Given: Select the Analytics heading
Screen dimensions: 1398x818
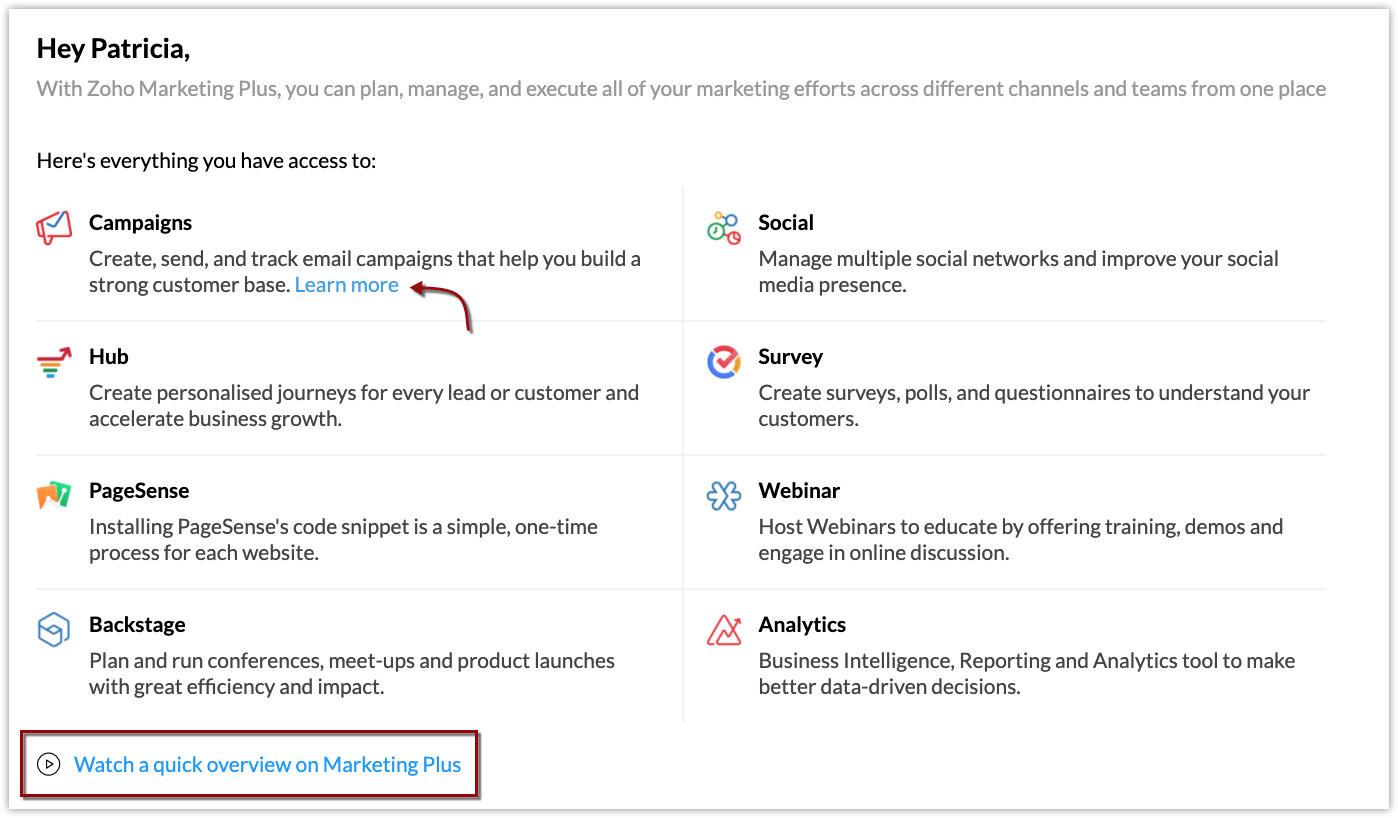Looking at the screenshot, I should click(802, 625).
